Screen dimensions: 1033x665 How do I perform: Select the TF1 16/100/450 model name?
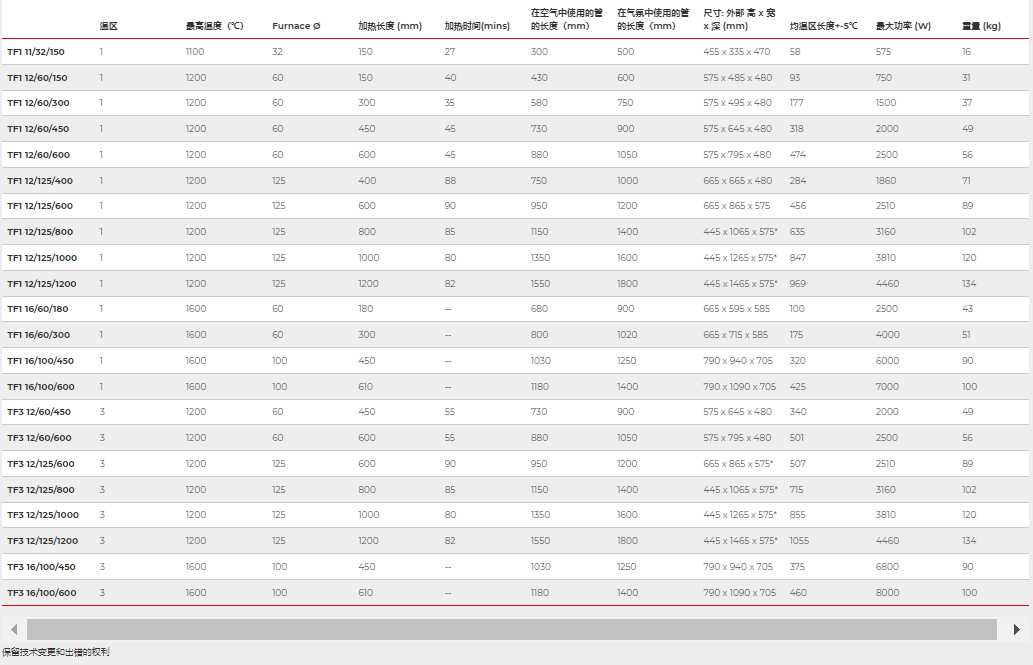[x=40, y=361]
